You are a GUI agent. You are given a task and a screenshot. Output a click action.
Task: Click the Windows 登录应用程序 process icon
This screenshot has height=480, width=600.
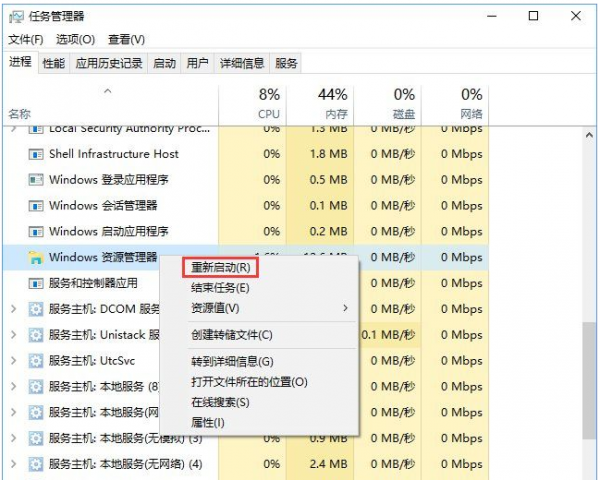(x=36, y=181)
